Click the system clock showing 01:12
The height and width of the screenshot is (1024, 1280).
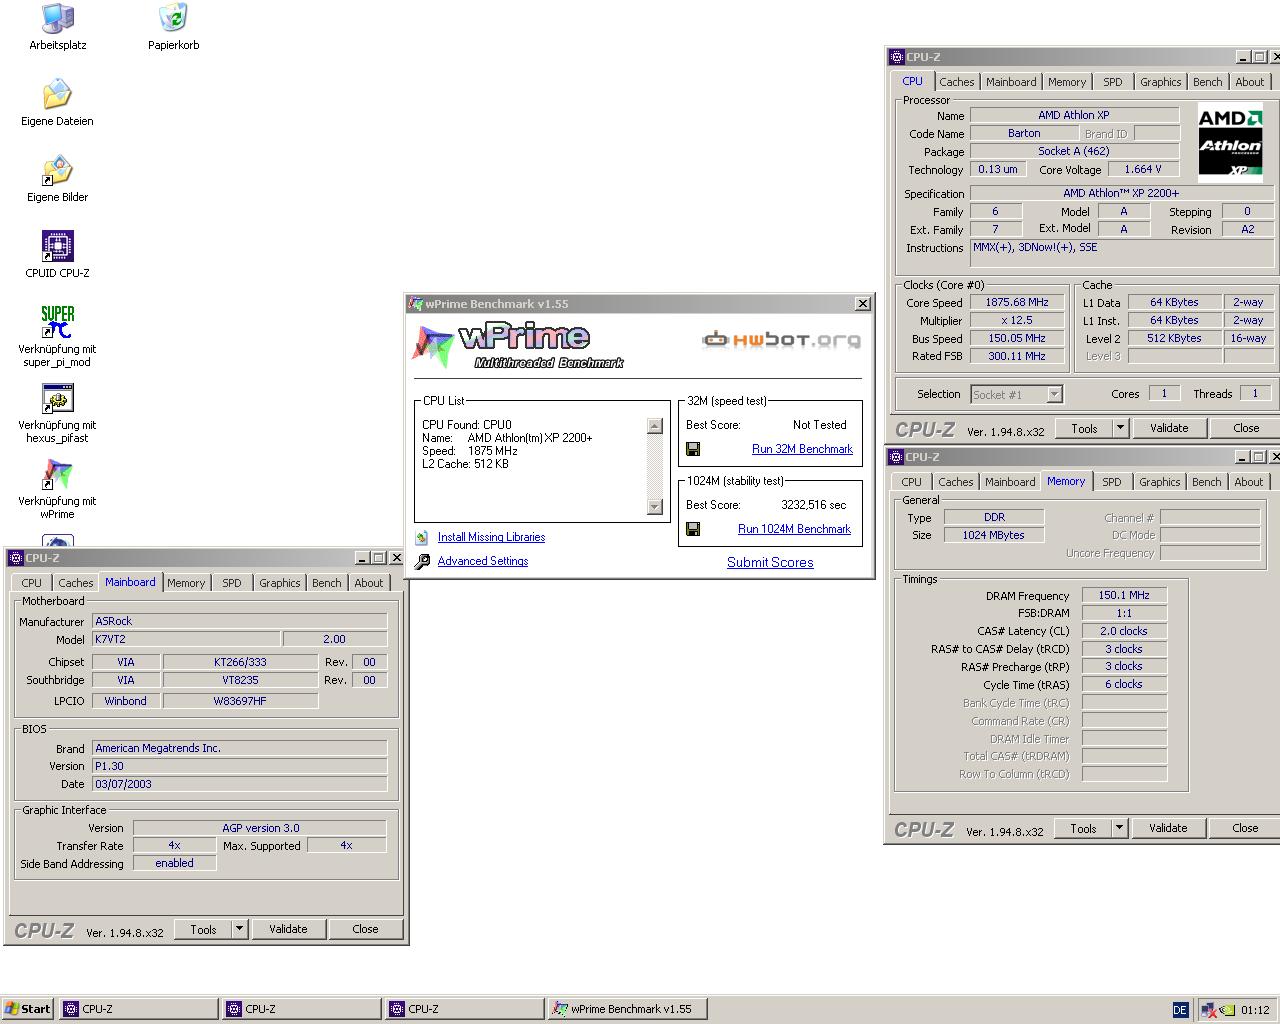(x=1255, y=1010)
